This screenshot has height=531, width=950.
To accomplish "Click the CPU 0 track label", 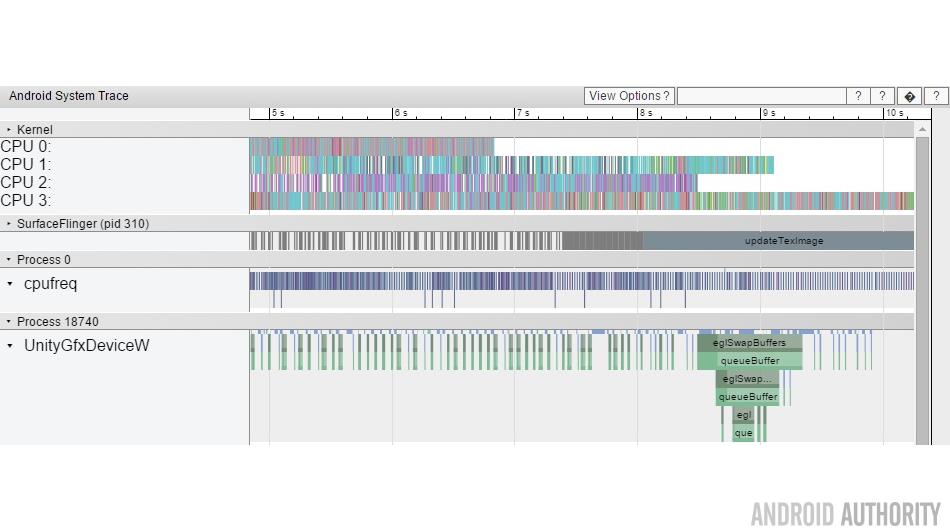I will click(25, 147).
